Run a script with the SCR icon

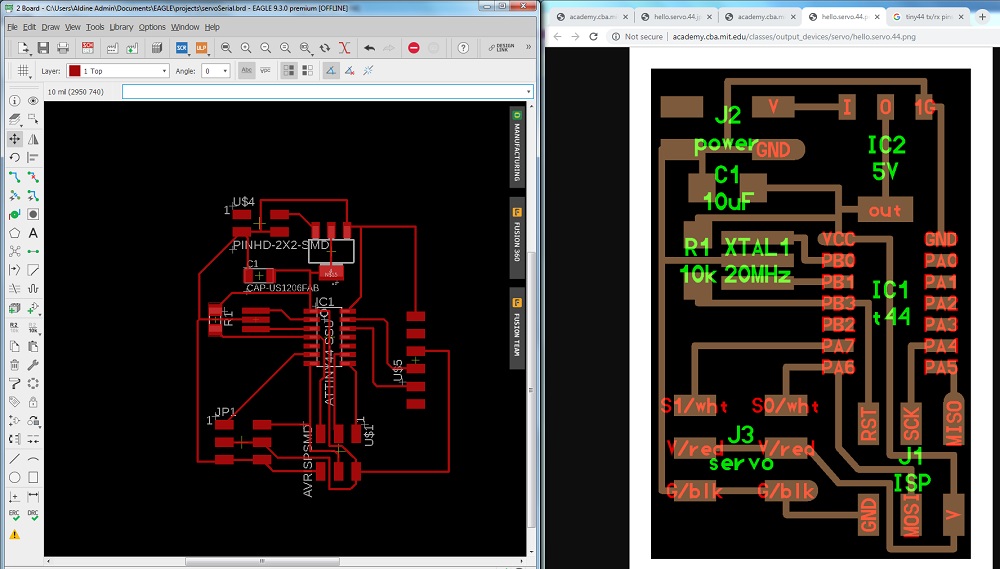coord(182,48)
